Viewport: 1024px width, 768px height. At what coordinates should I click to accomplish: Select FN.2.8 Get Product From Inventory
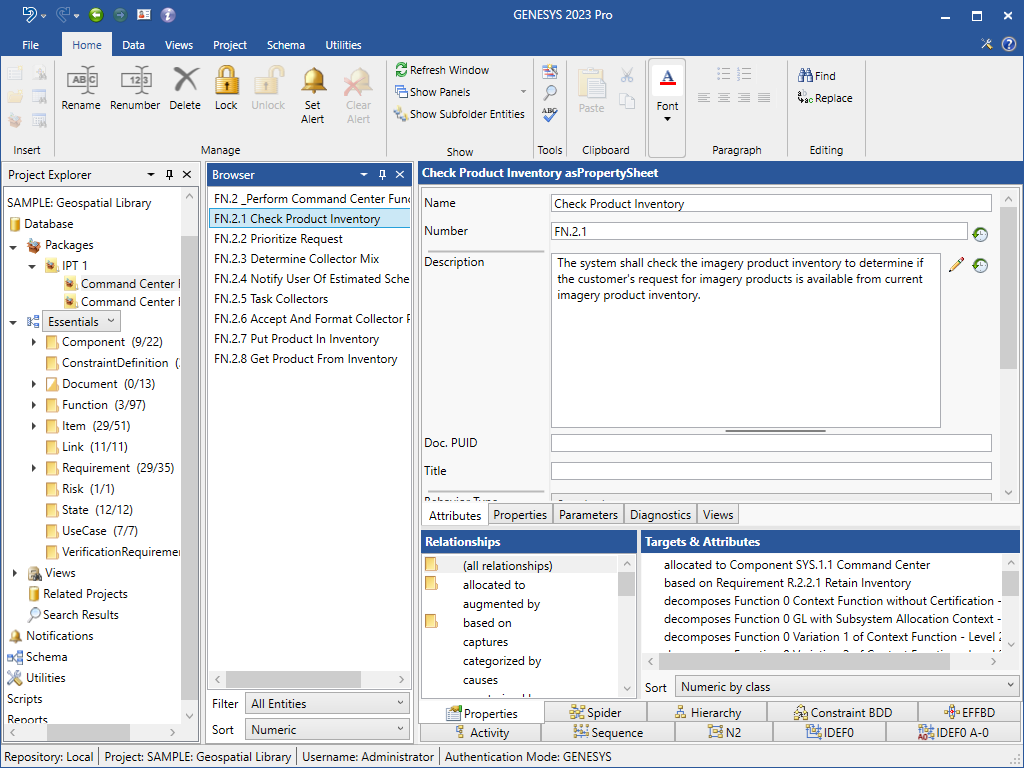tap(309, 359)
